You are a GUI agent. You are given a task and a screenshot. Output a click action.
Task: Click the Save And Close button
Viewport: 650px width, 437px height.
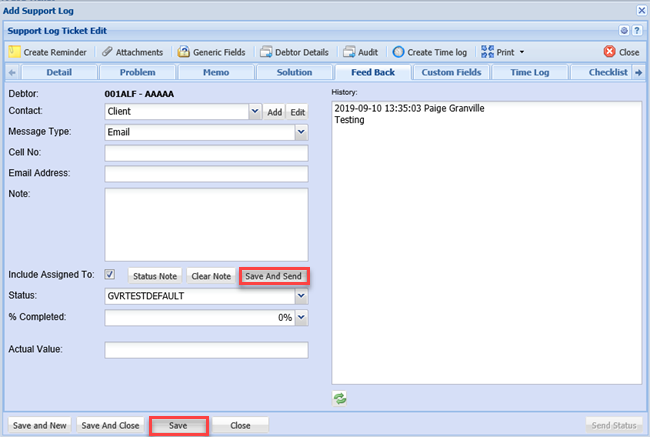(x=110, y=425)
